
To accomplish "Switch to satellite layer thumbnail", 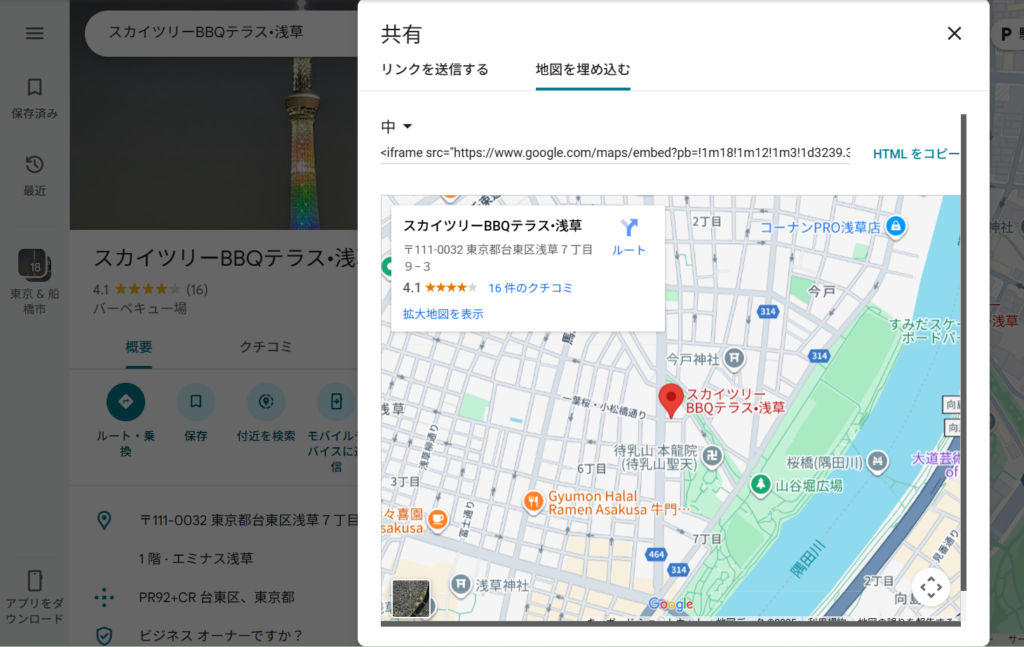I will (411, 598).
